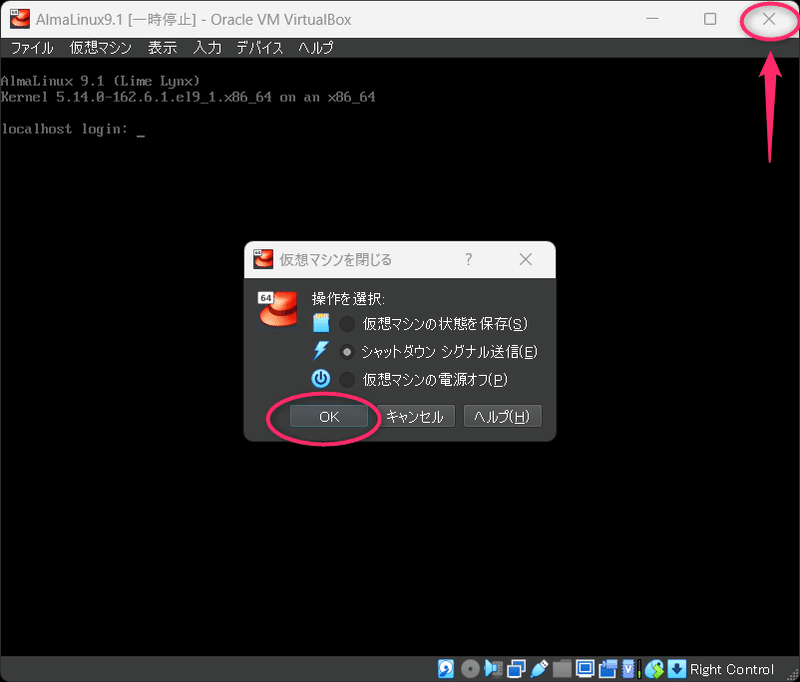Click the optical disc status icon
Image resolution: width=800 pixels, height=682 pixels.
(x=470, y=668)
